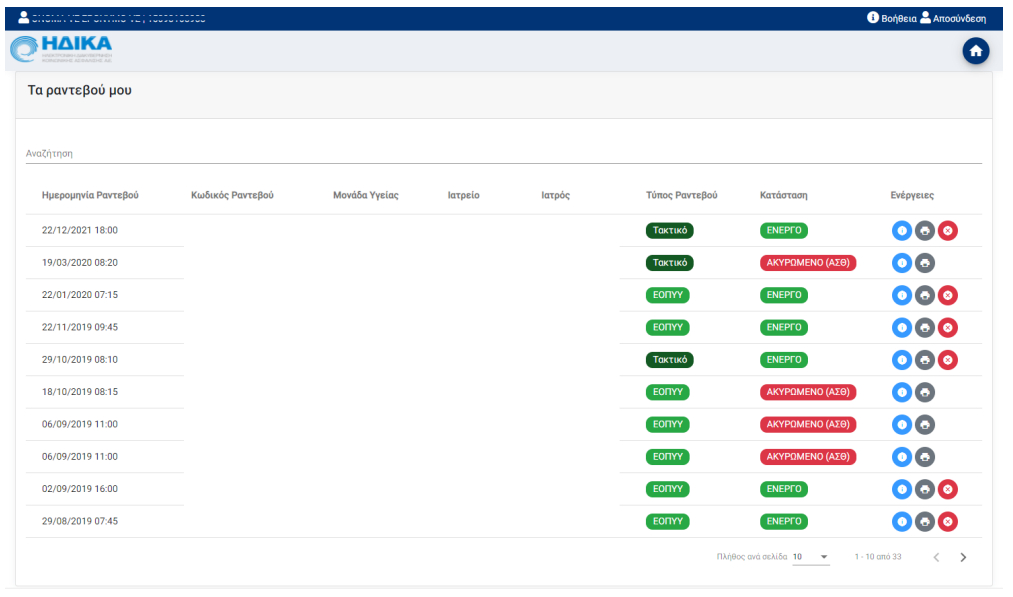Go to the previous page of appointments
The image size is (1013, 597).
(x=937, y=557)
